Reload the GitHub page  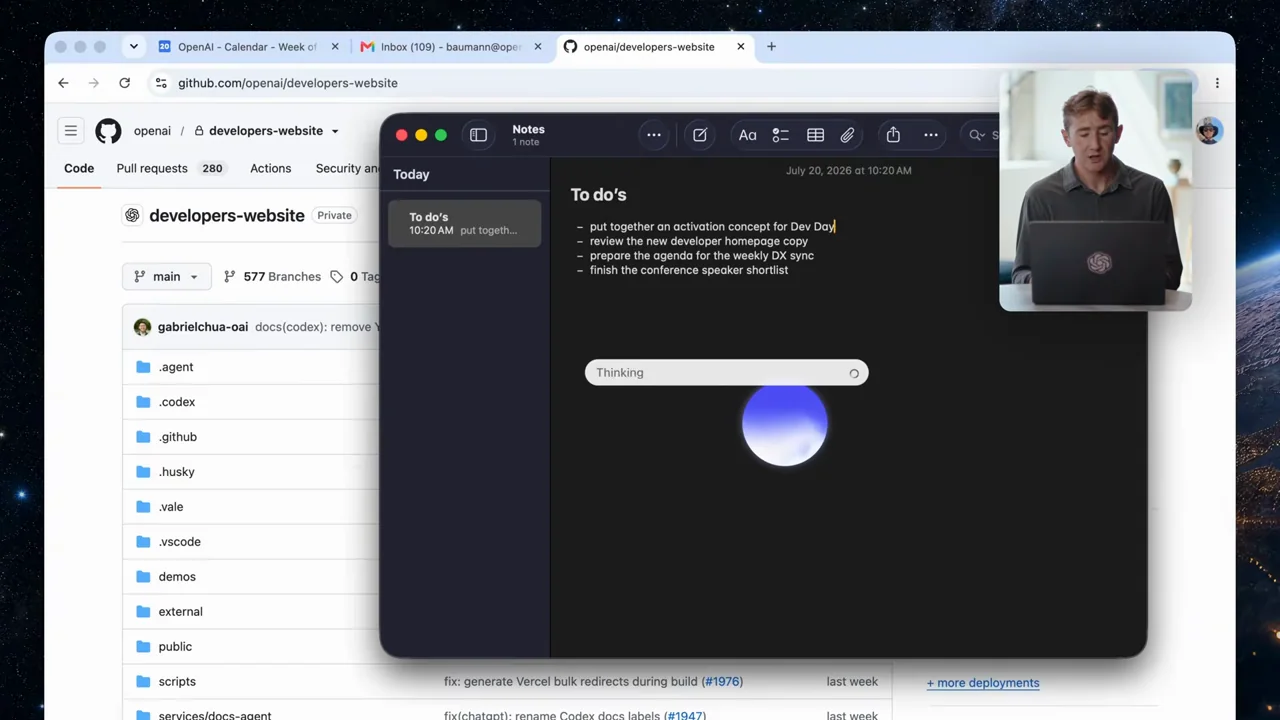click(x=124, y=83)
